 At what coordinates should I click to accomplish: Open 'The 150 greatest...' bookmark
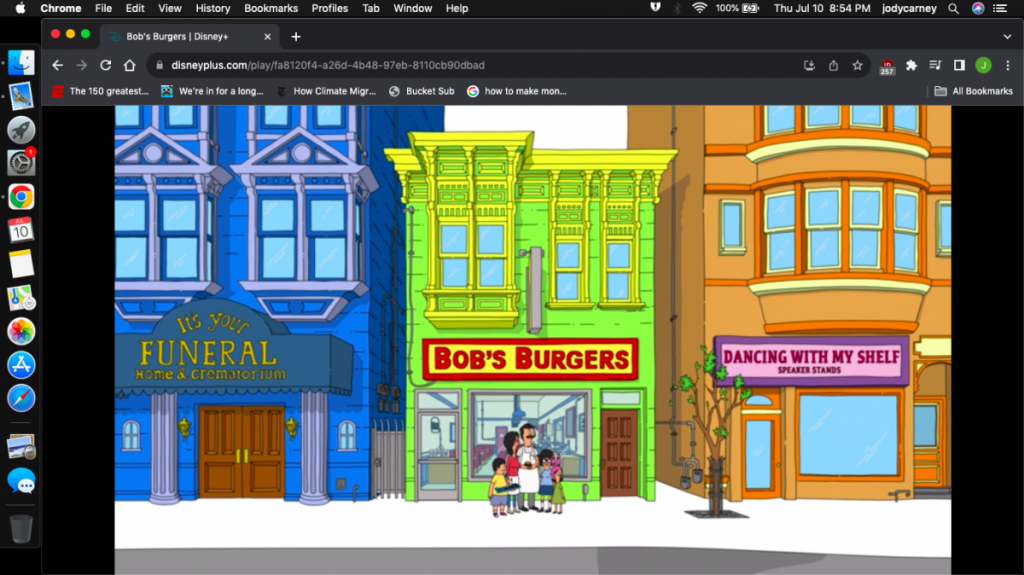101,91
